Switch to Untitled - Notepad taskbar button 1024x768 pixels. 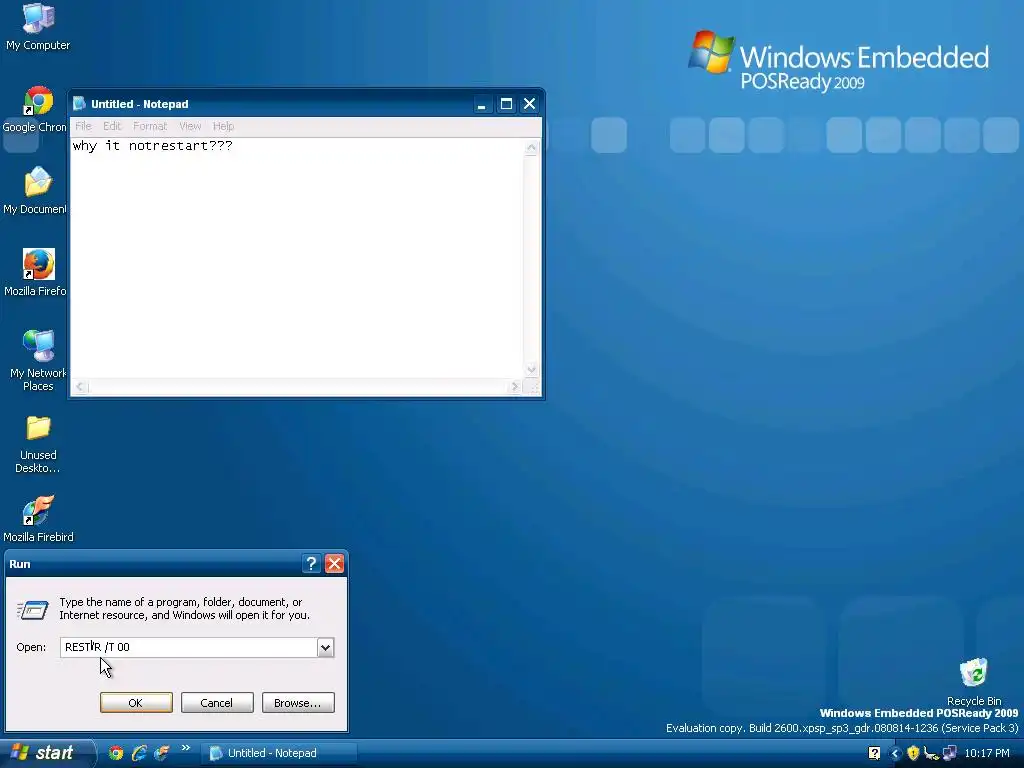pyautogui.click(x=281, y=753)
